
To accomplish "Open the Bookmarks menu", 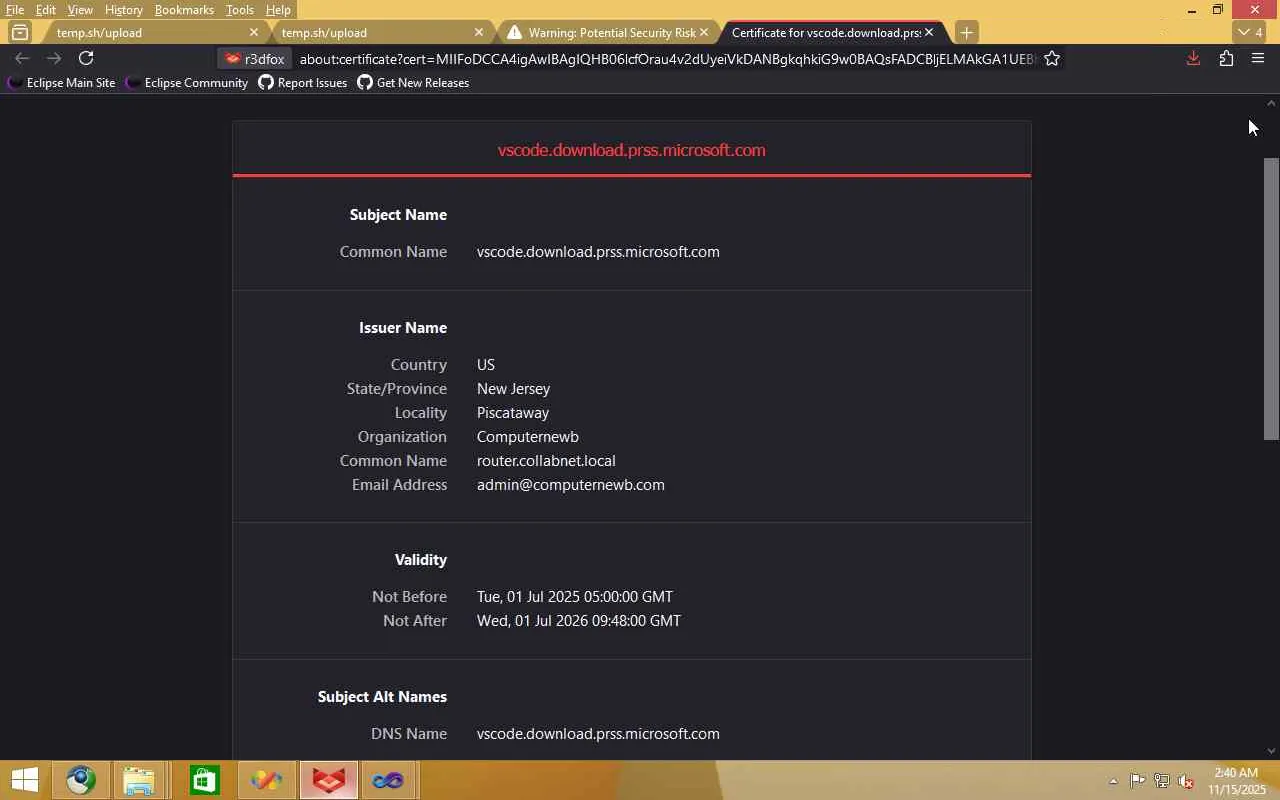I will tap(184, 10).
